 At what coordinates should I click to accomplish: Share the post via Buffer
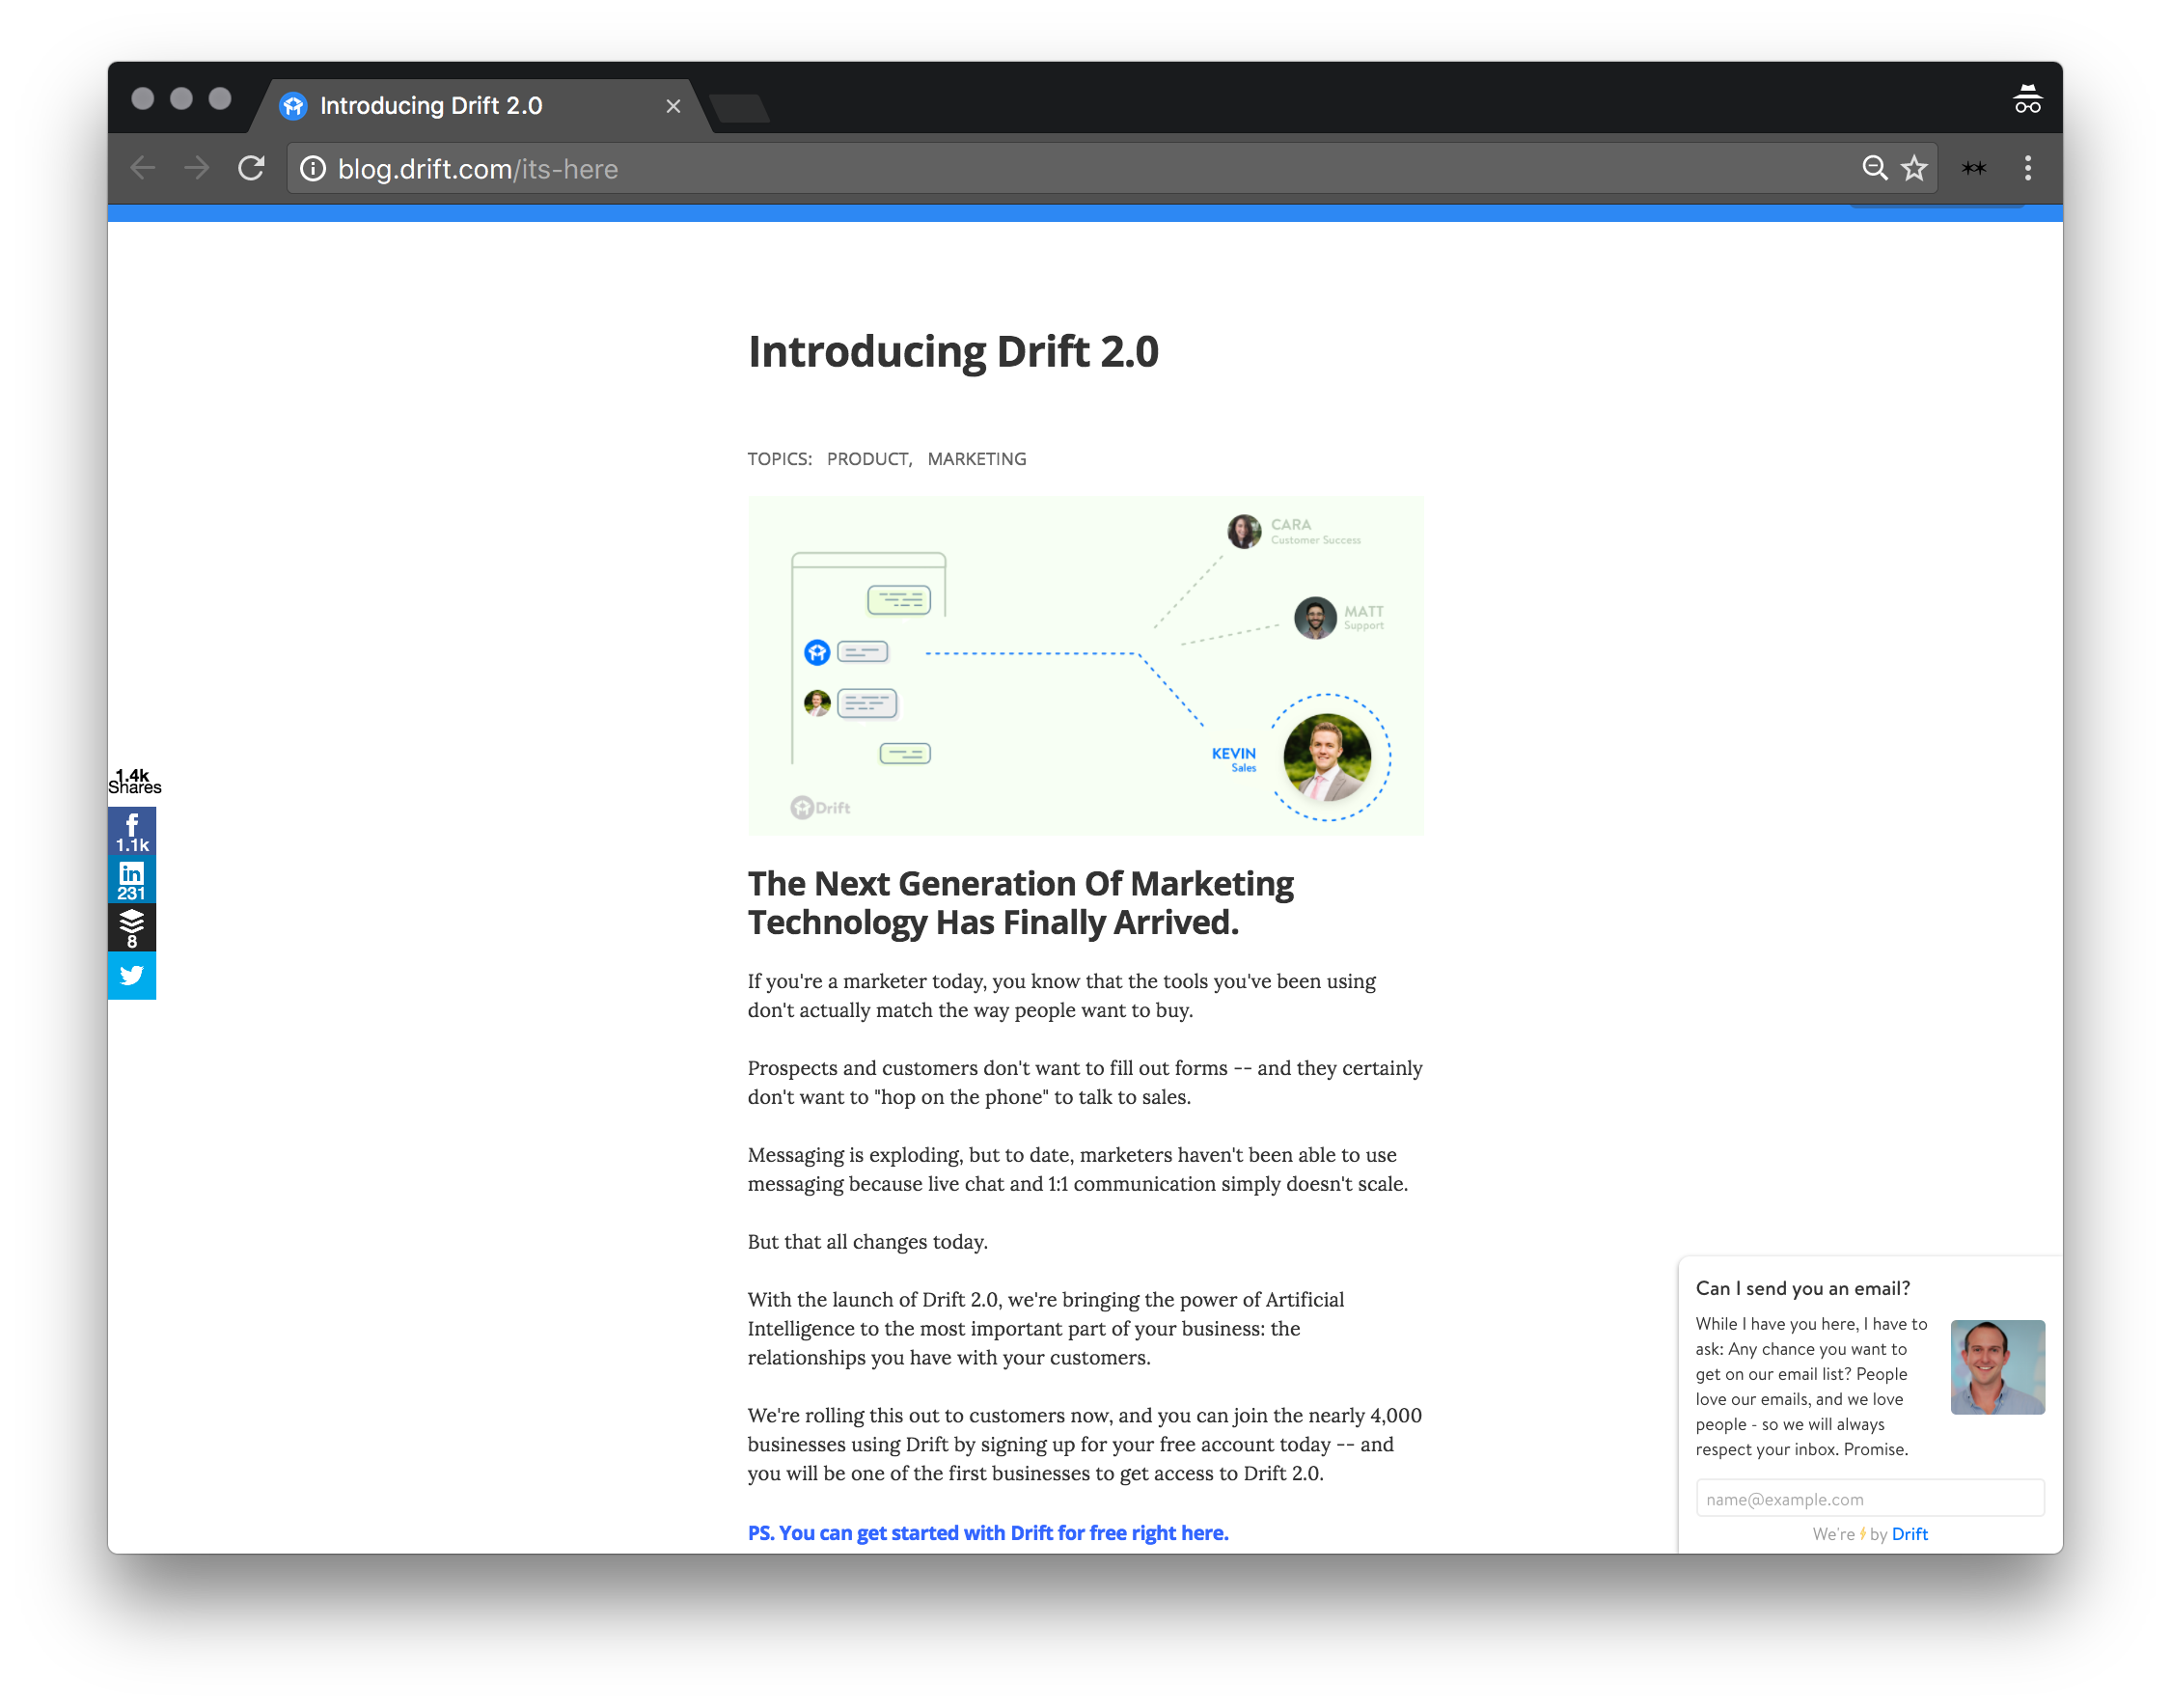132,928
